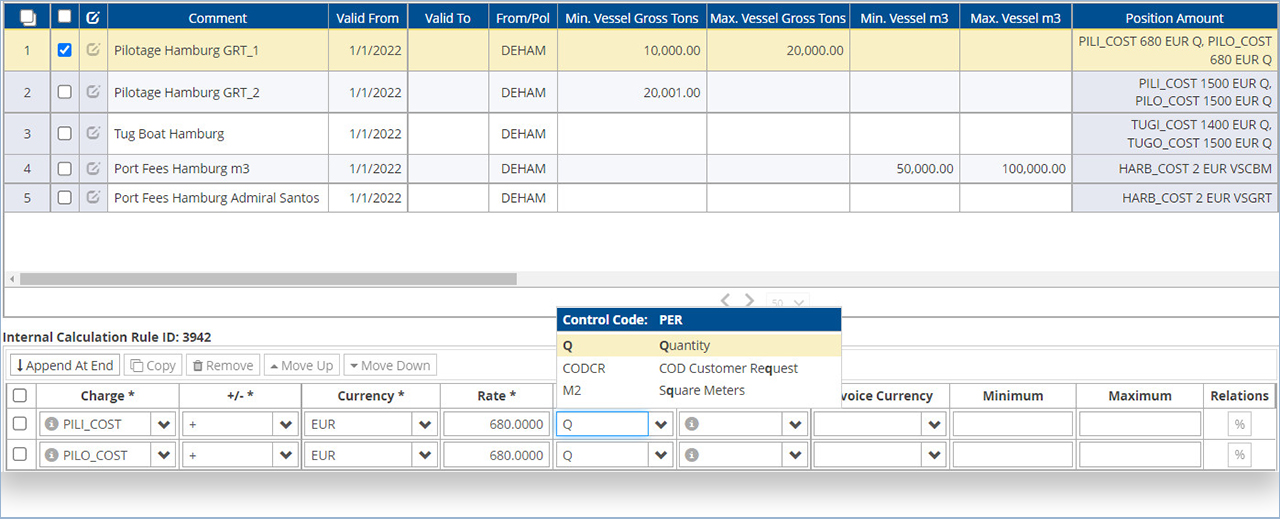Click percent relations icon in PILO_COST row
1280x519 pixels.
(x=1239, y=455)
